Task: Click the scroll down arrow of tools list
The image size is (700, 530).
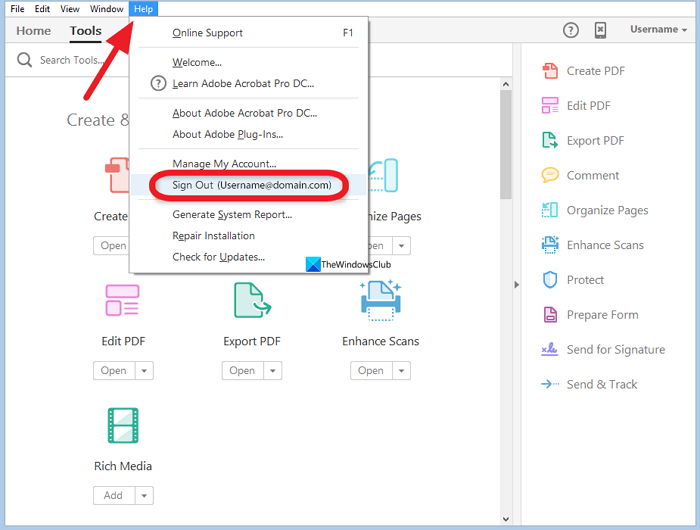Action: 505,519
